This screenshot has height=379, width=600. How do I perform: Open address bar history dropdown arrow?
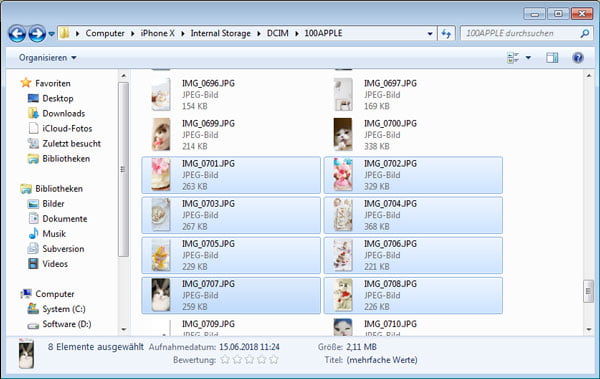click(x=430, y=34)
